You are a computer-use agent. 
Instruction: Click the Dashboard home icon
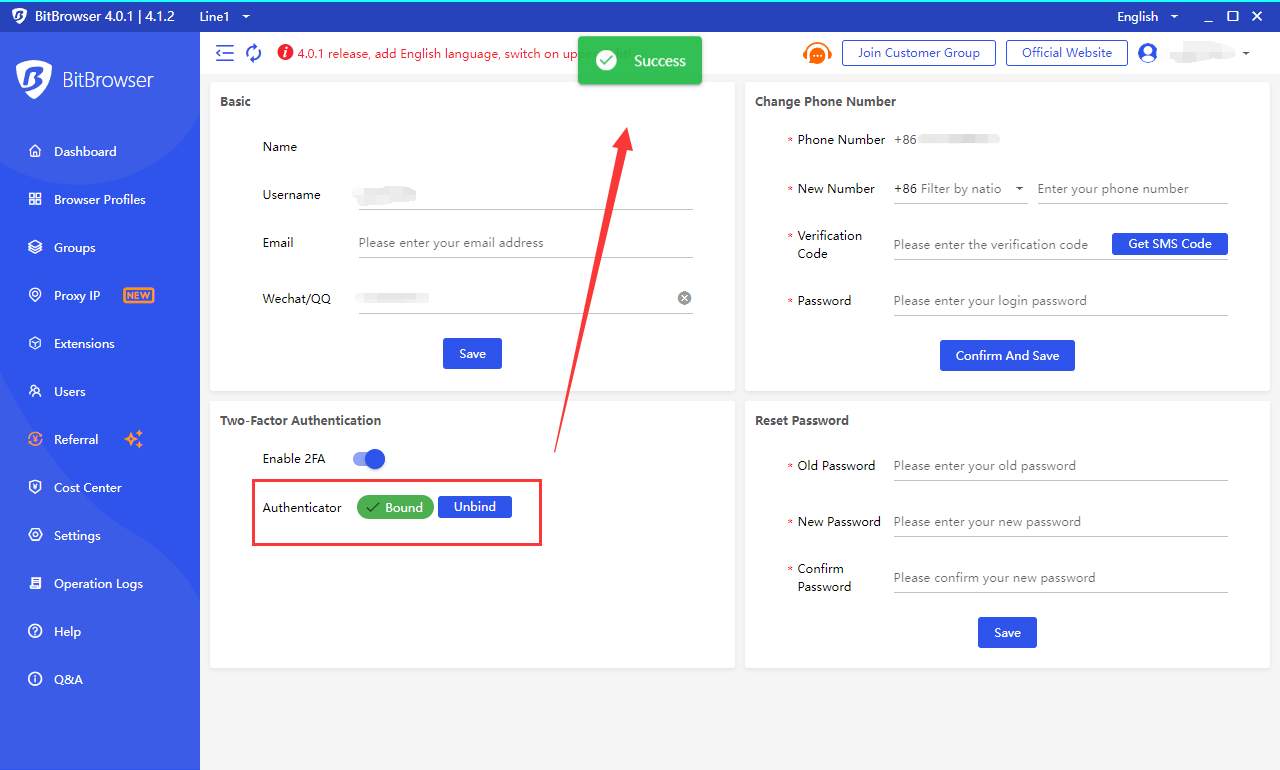point(35,152)
